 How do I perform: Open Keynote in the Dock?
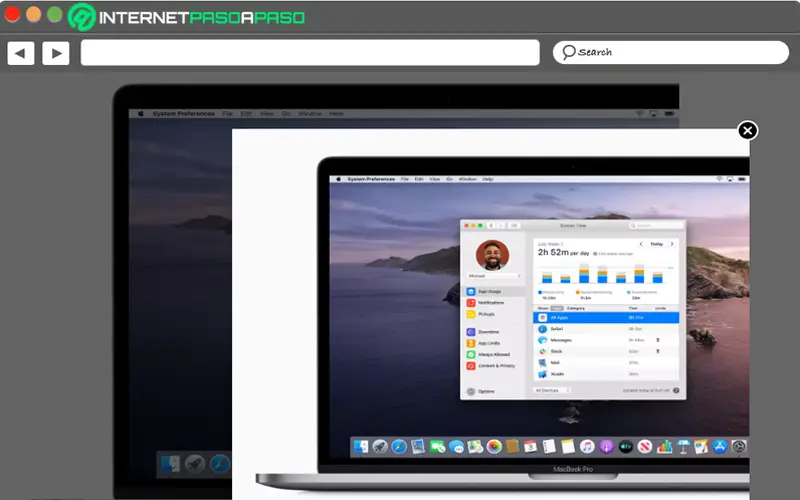683,447
